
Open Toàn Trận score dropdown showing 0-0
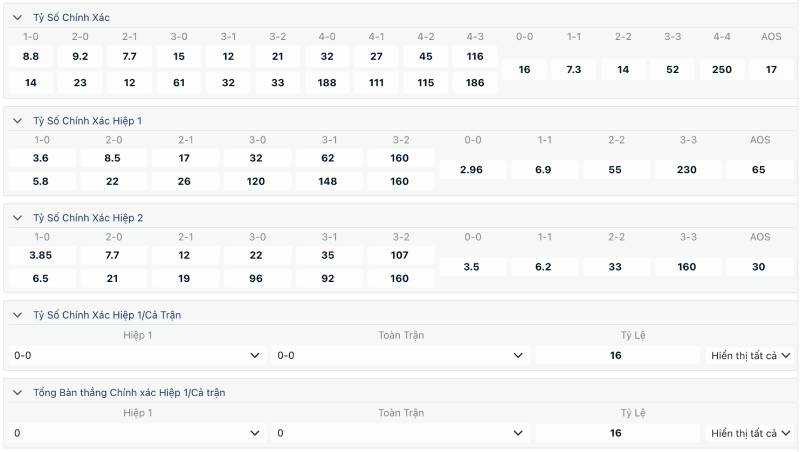tap(400, 355)
